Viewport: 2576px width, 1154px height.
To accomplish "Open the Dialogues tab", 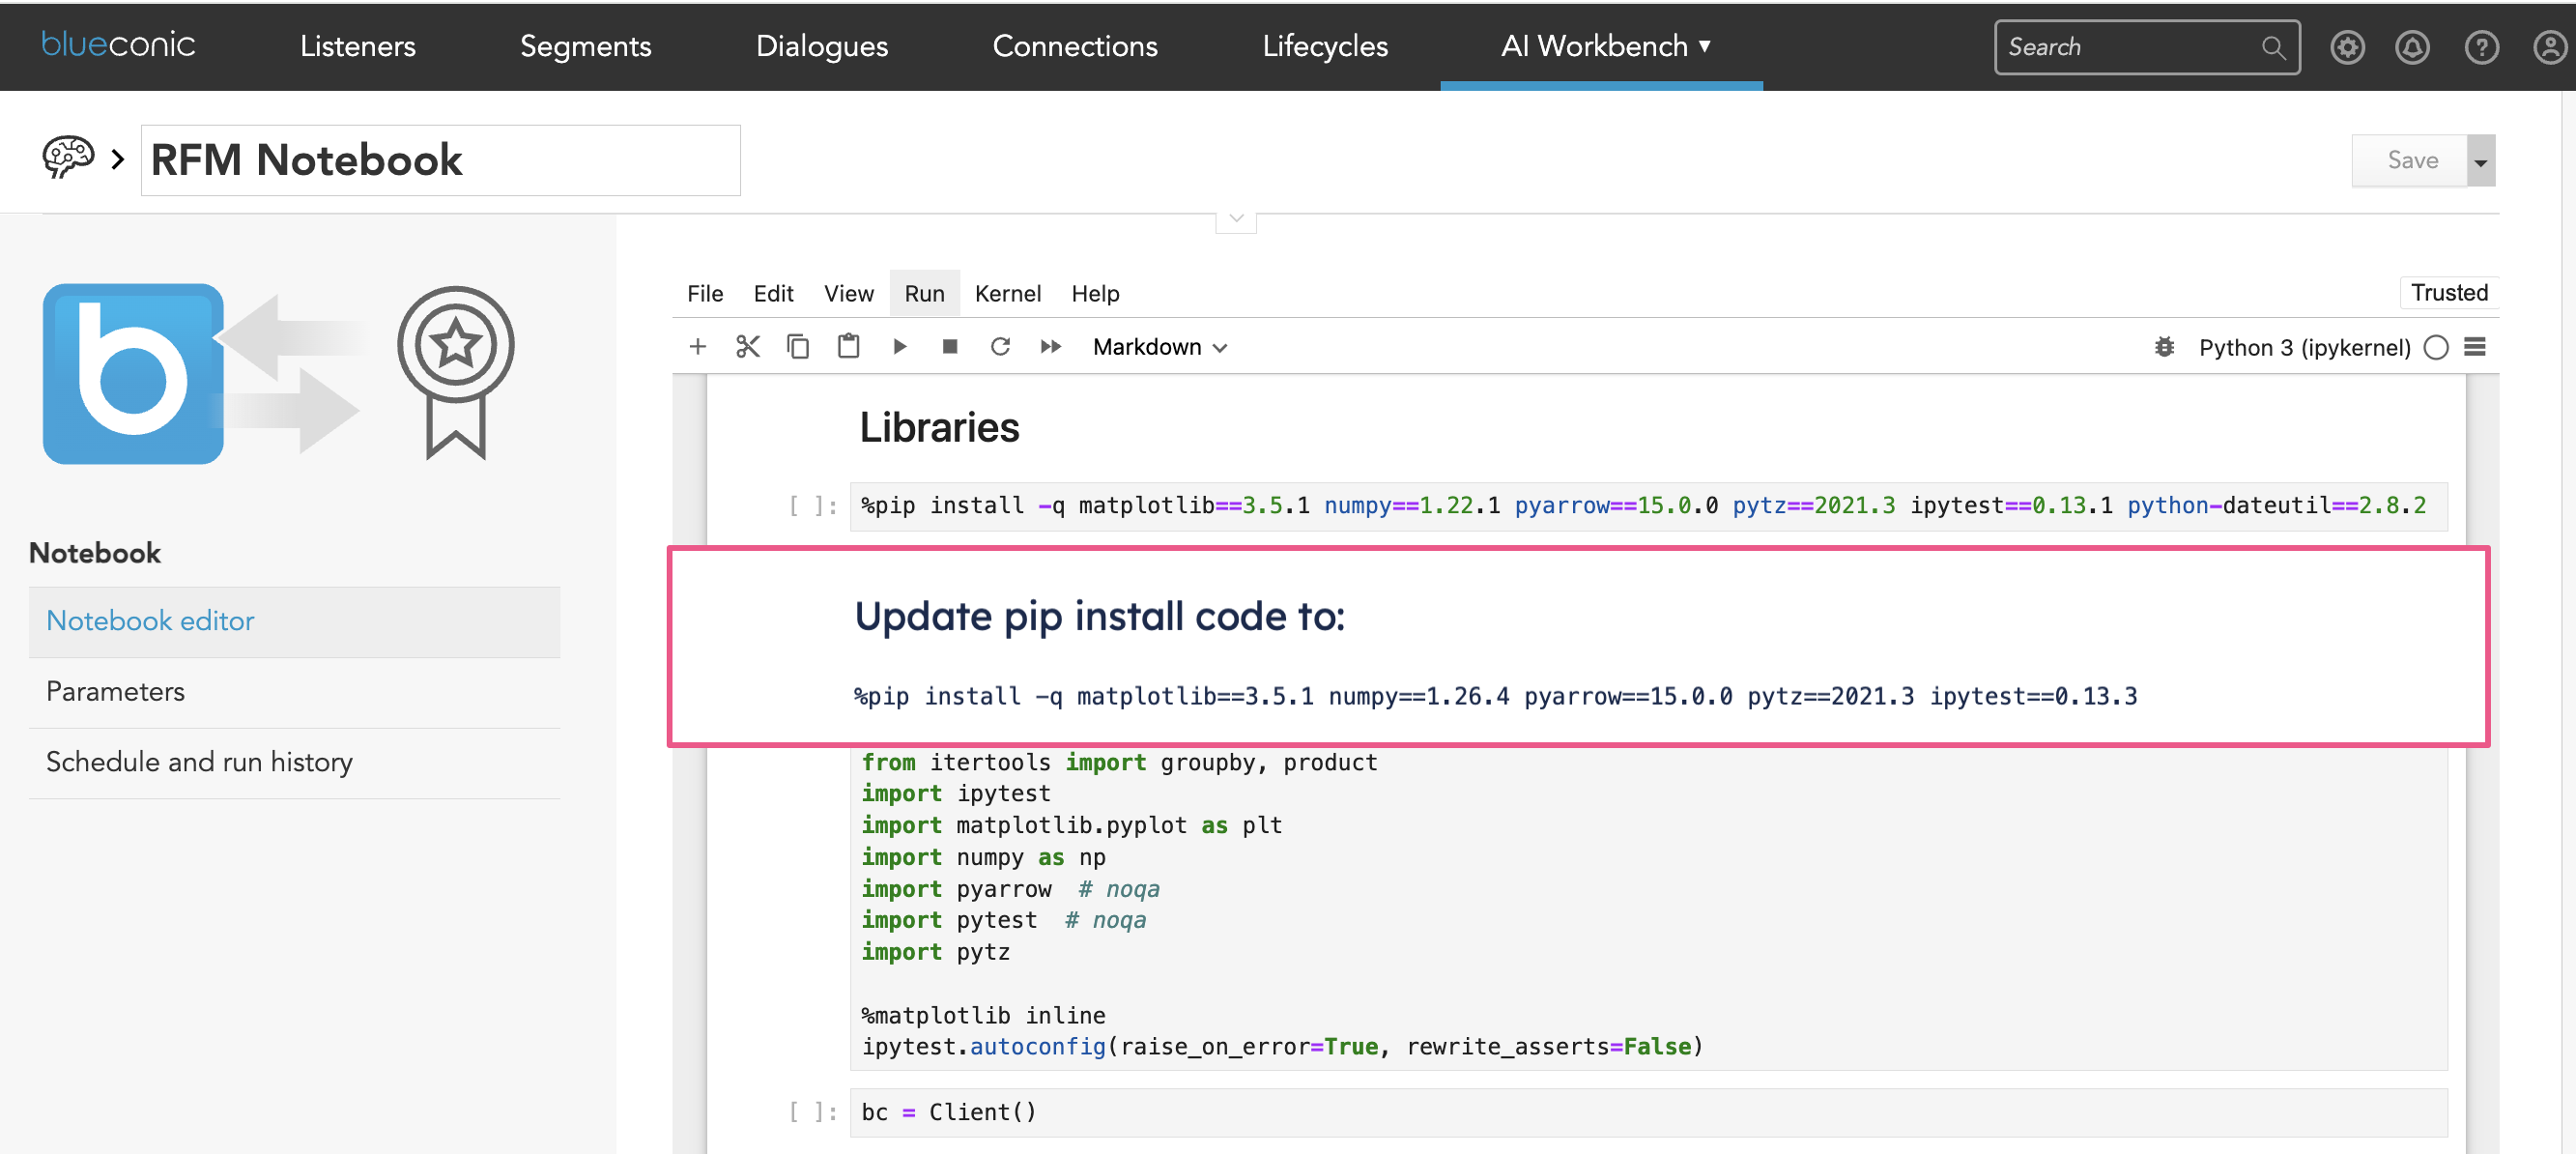I will click(x=821, y=46).
